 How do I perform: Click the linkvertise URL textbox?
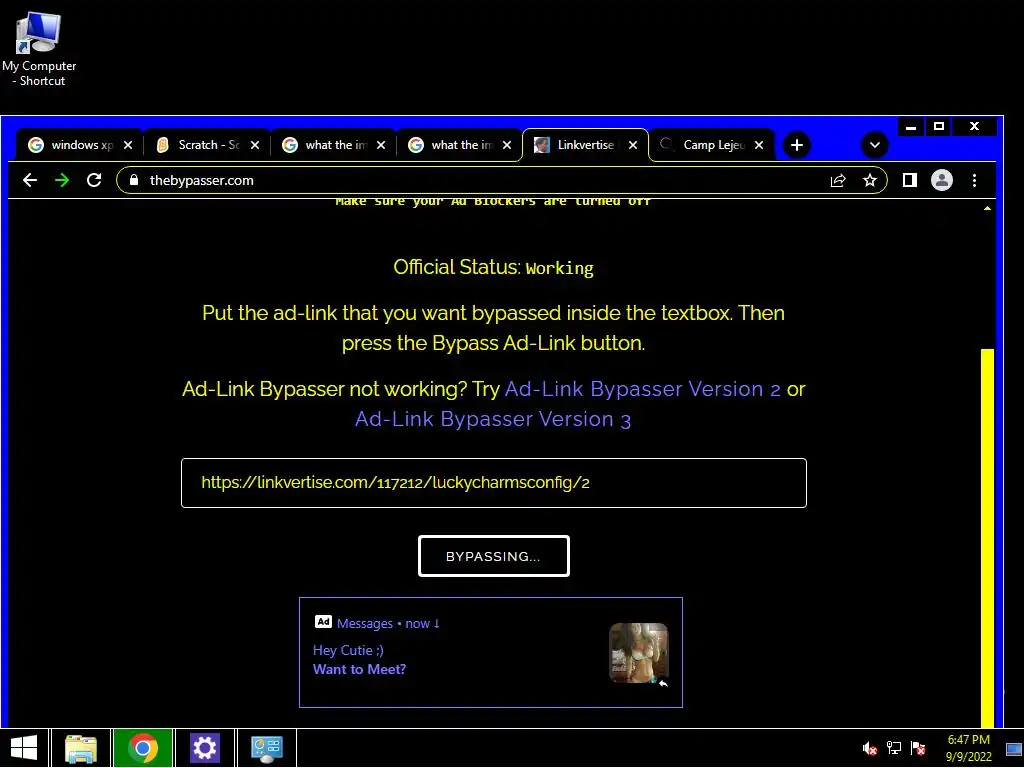[x=494, y=483]
